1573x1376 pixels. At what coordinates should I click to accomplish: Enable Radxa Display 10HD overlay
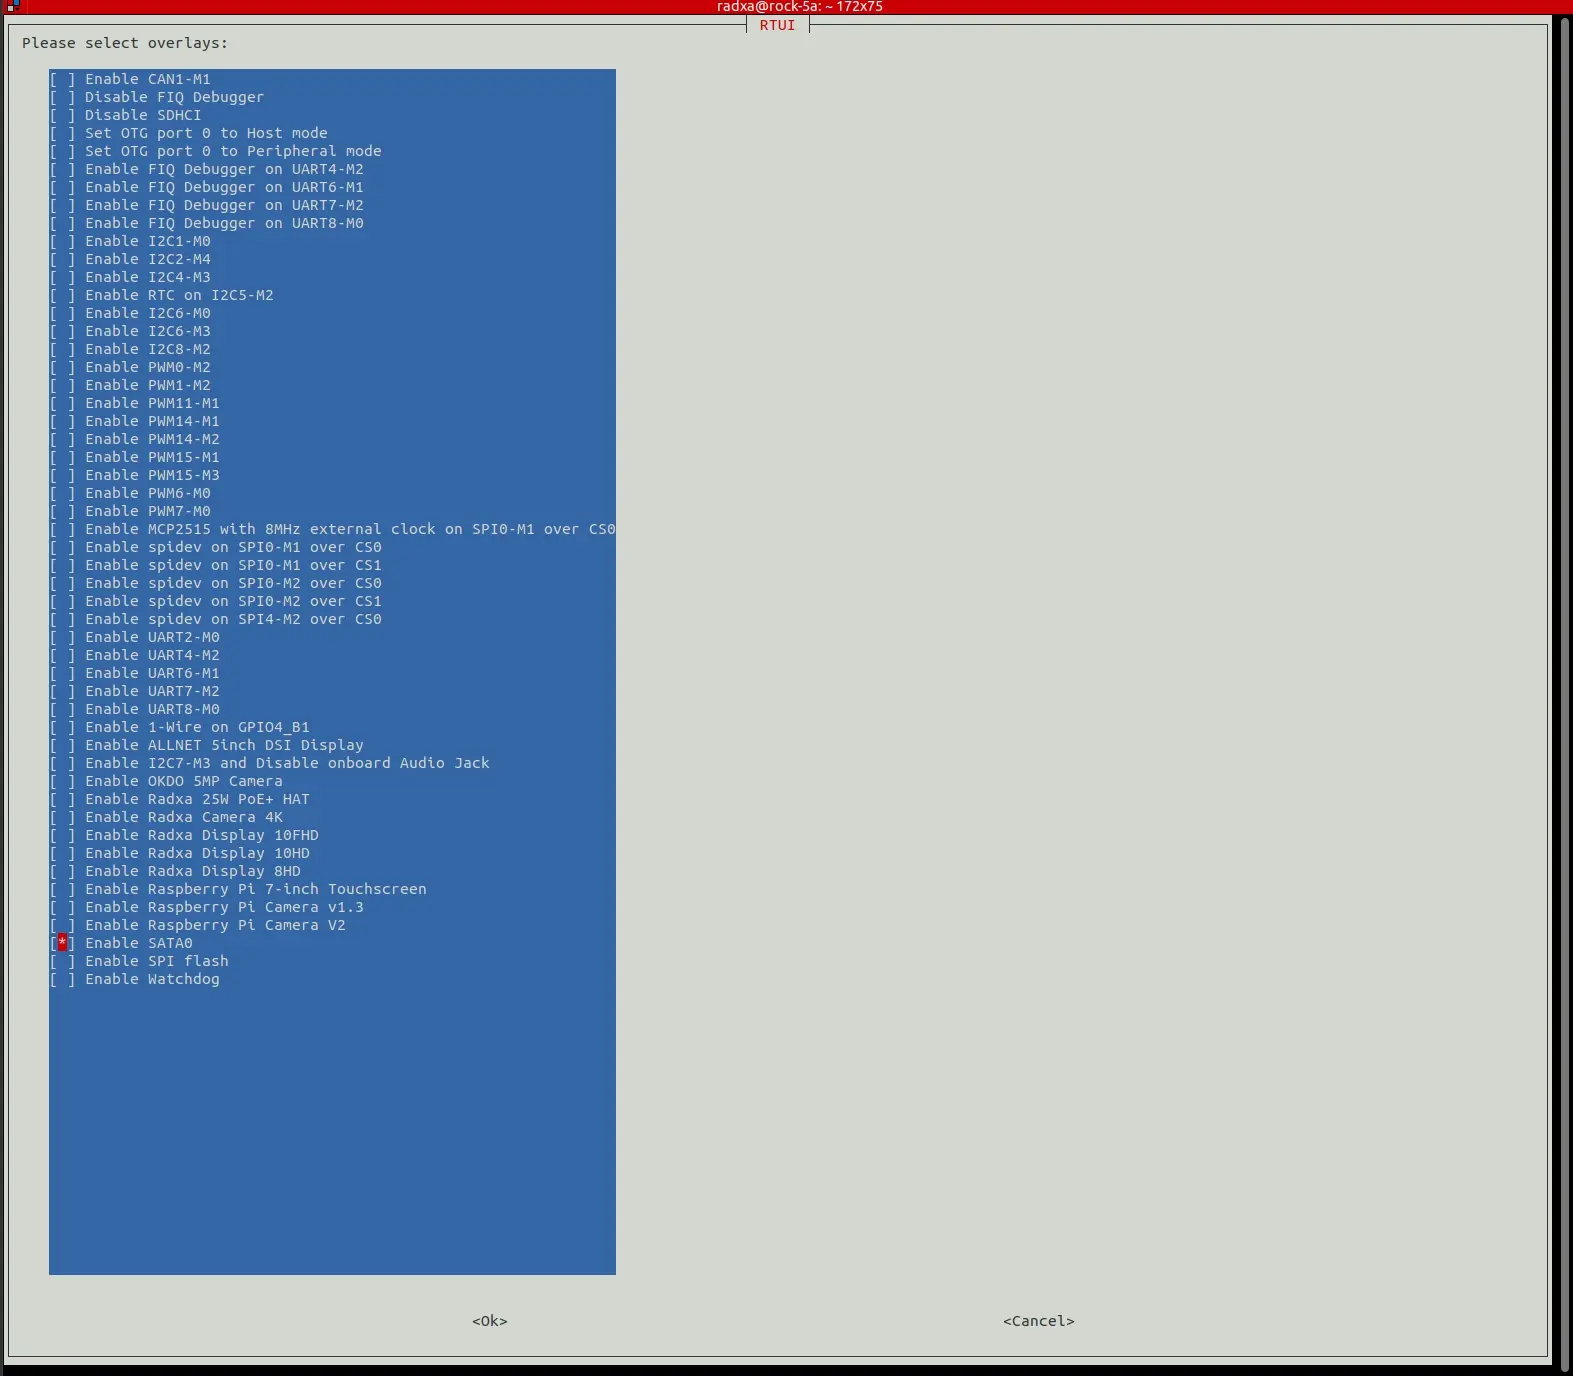[62, 853]
